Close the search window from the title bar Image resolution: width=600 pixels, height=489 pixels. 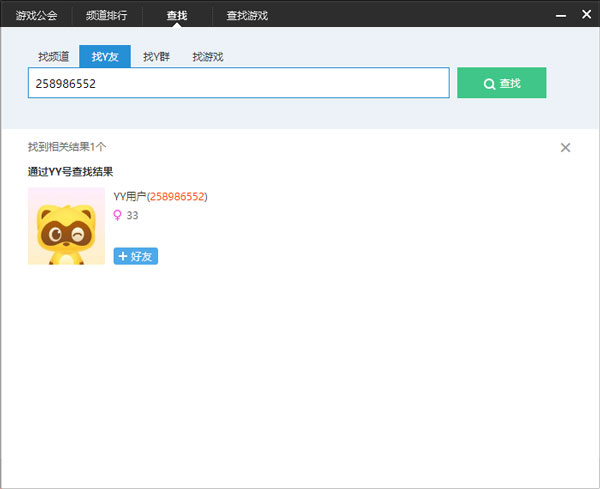click(584, 15)
